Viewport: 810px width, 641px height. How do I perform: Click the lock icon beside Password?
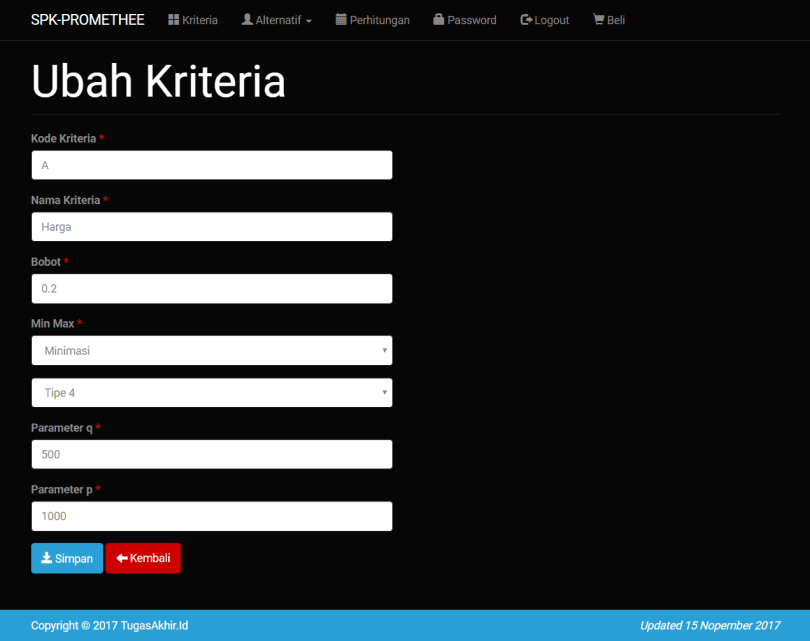(438, 19)
